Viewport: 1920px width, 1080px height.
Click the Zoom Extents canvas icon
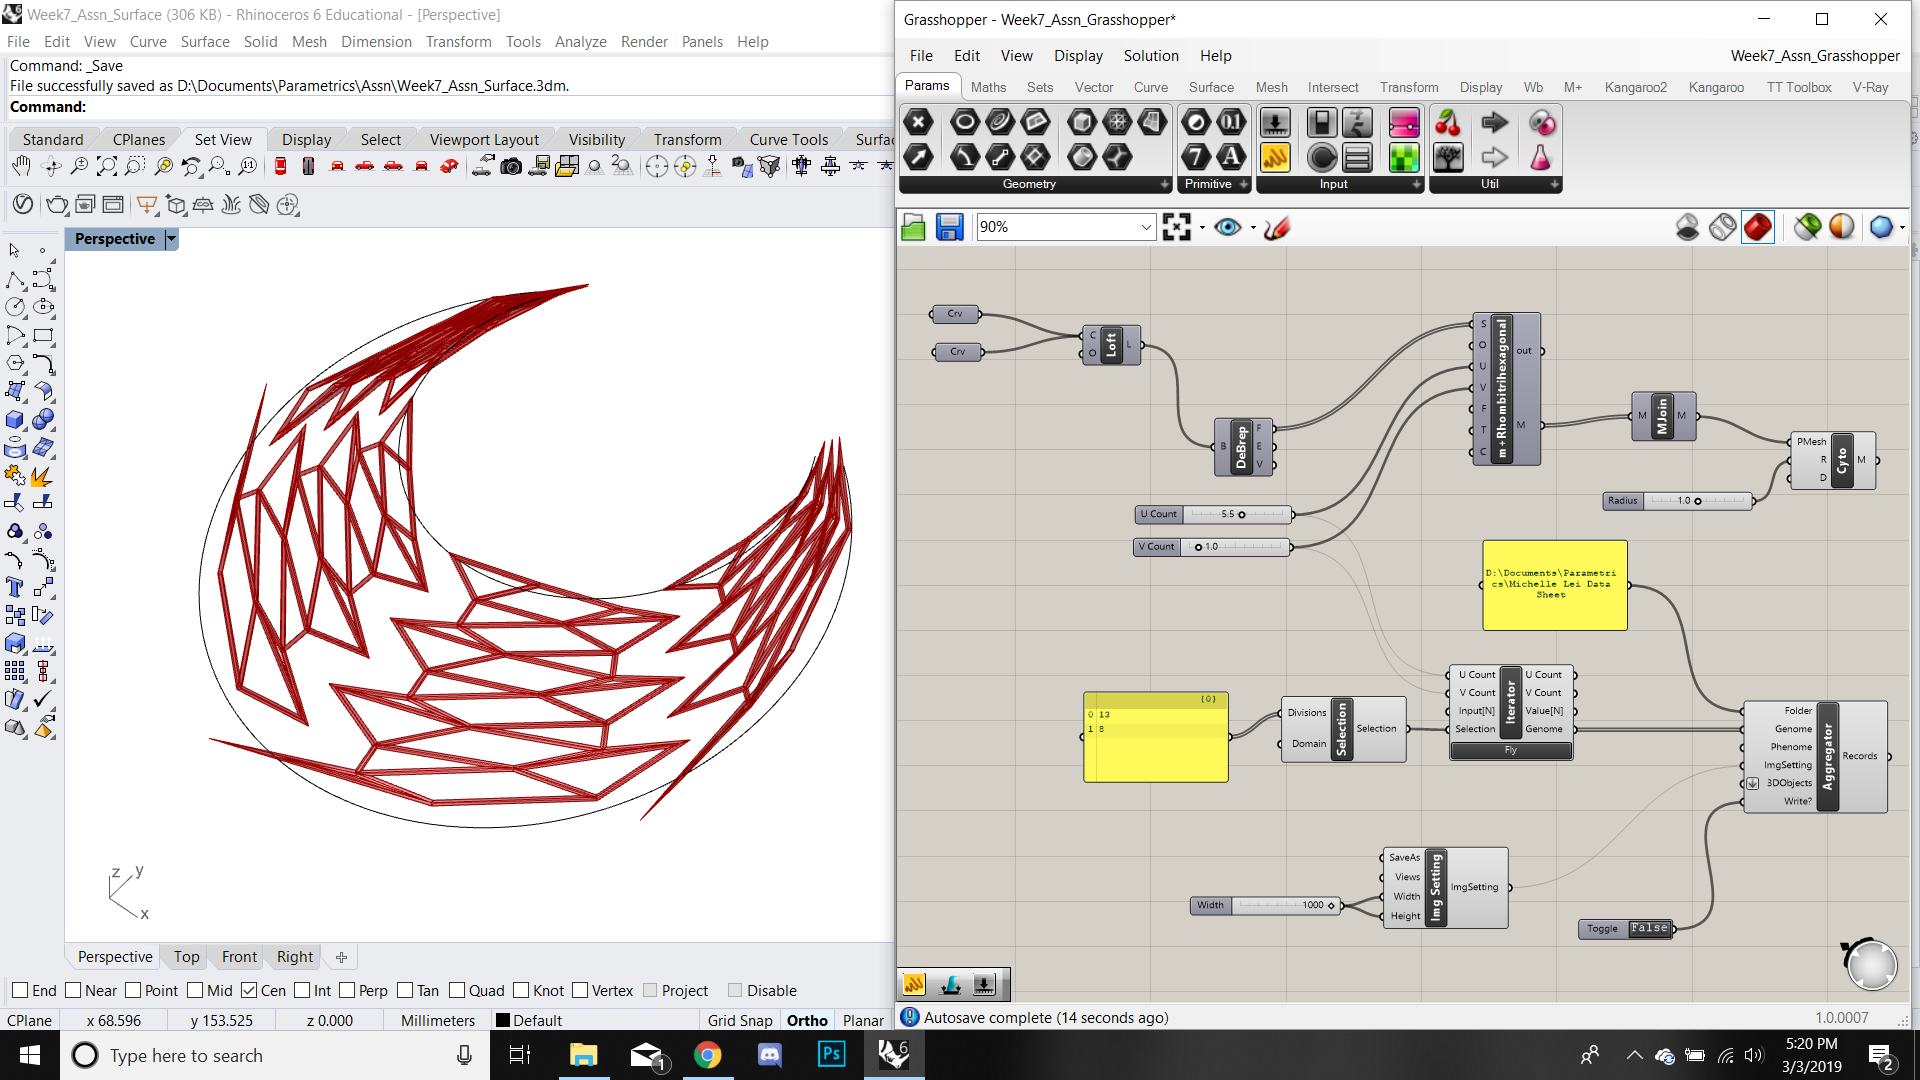1177,228
